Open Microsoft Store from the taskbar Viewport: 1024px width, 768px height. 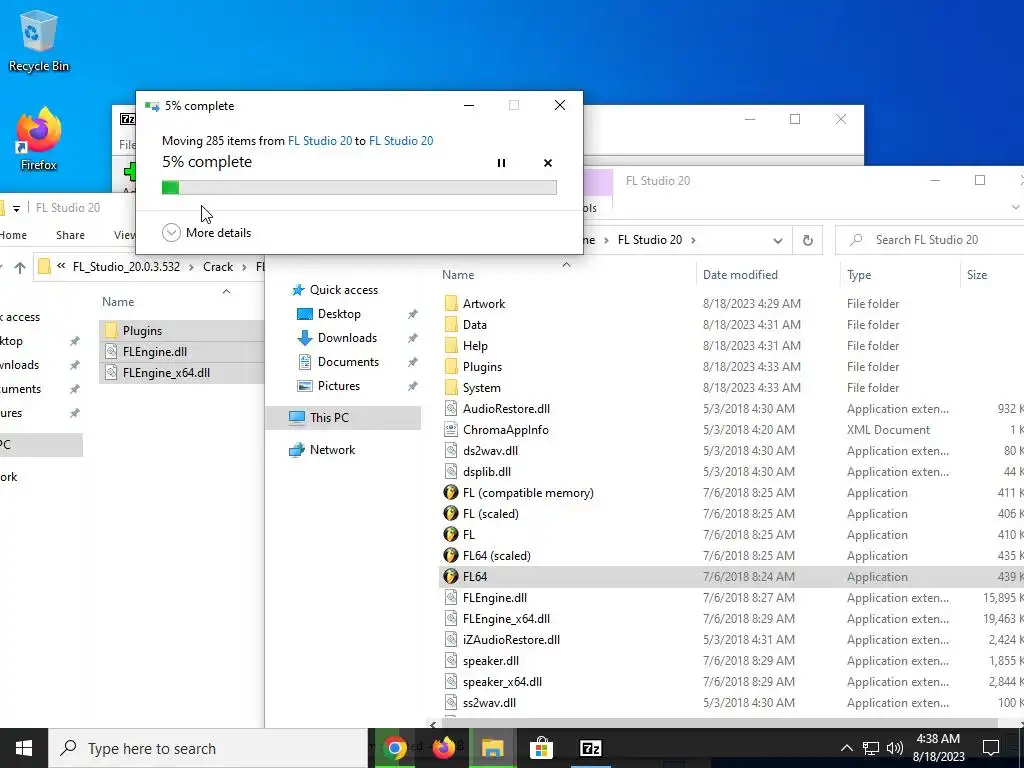click(541, 748)
